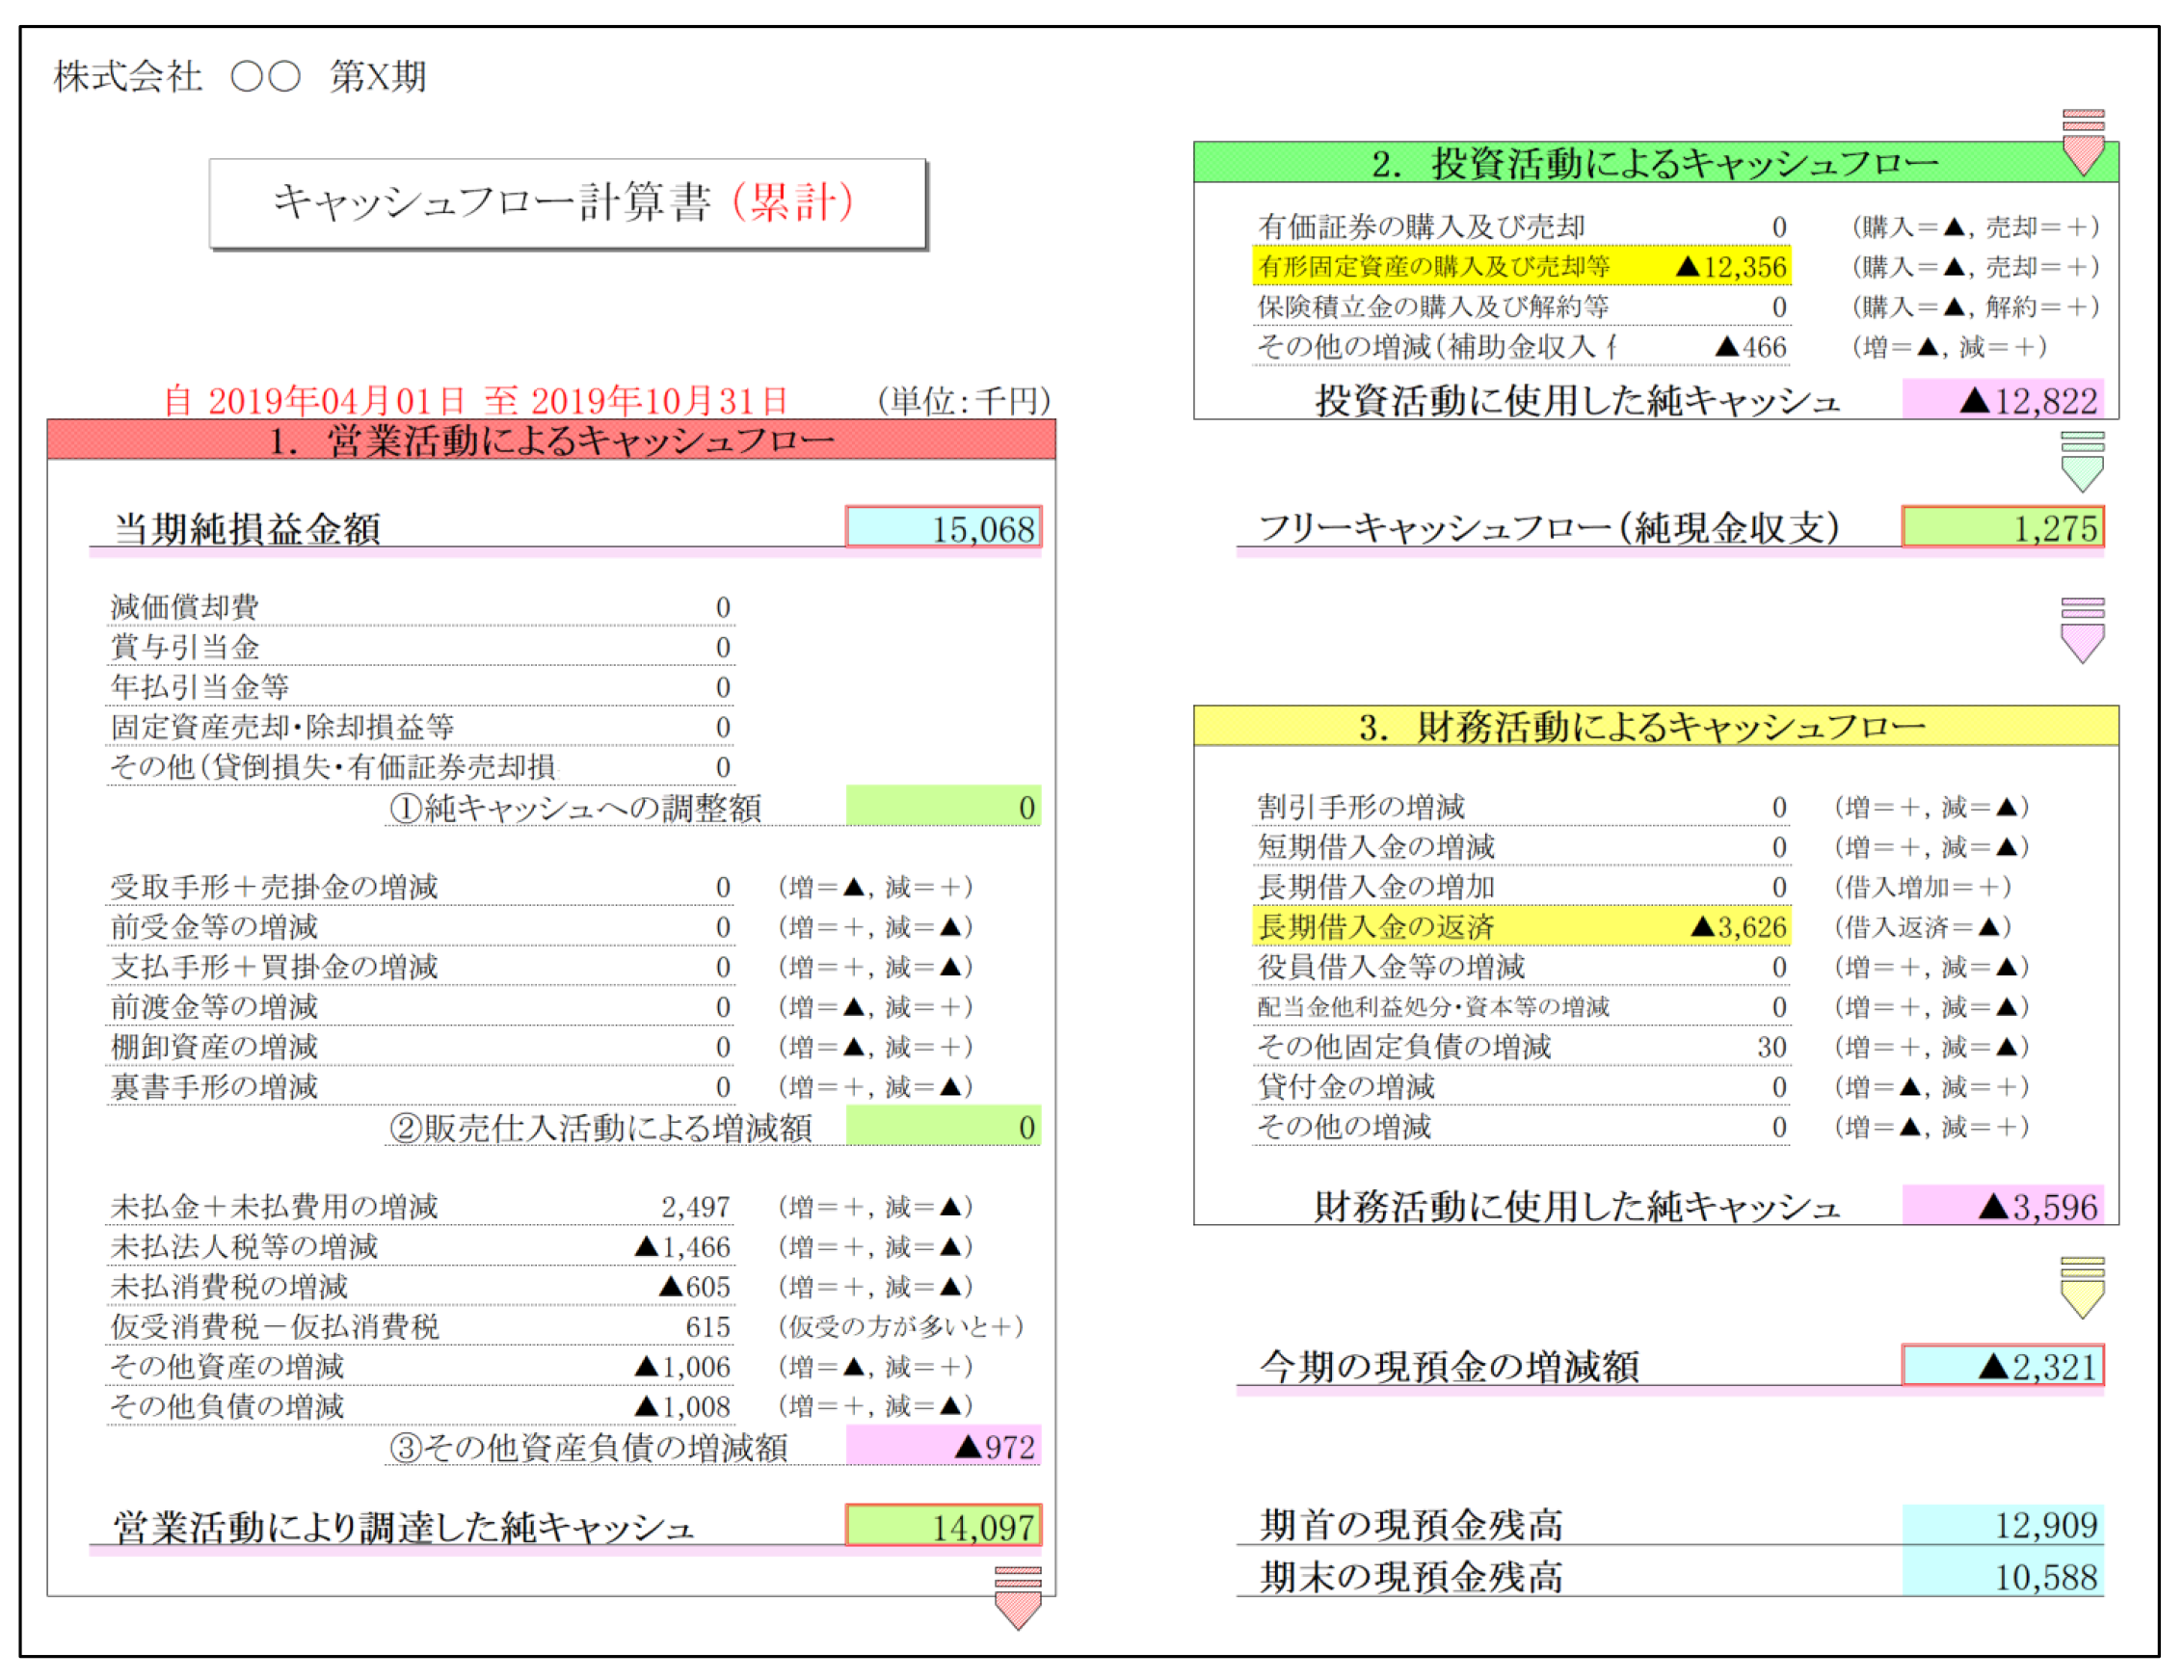This screenshot has width=2184, height=1680.
Task: Click the 期首の現預金残高 value 12,909
Action: click(x=2002, y=1525)
